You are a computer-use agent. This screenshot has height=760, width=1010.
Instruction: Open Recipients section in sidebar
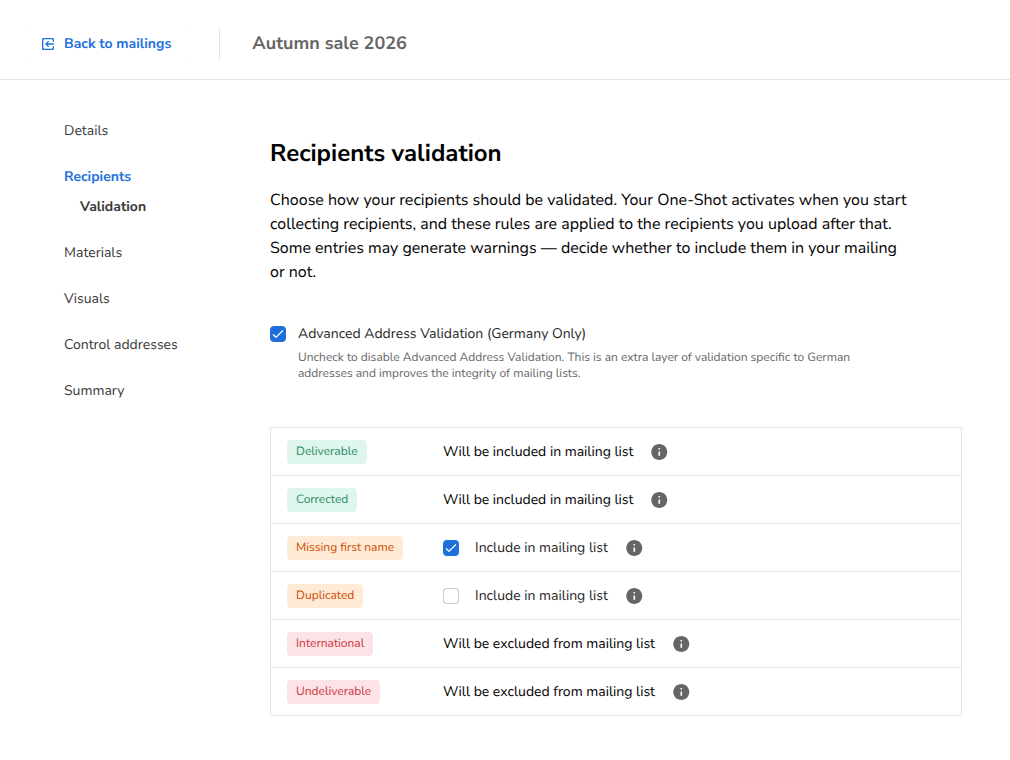coord(97,176)
